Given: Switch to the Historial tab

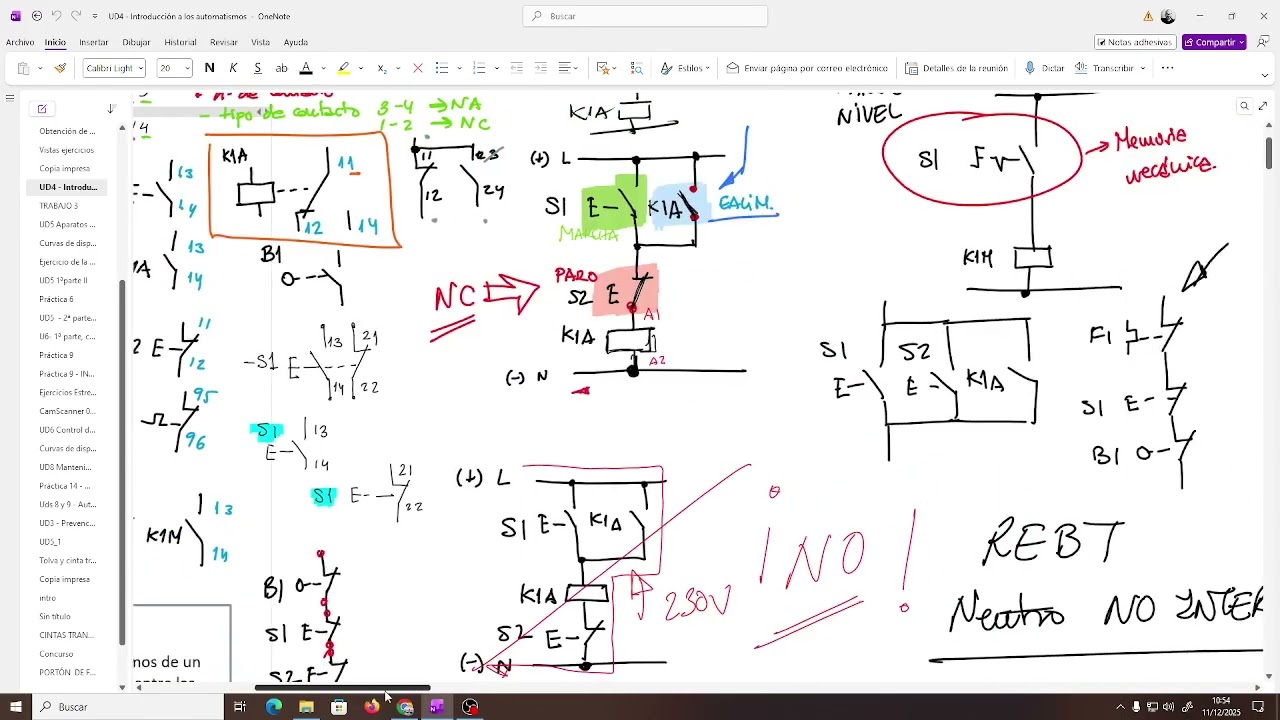Looking at the screenshot, I should [x=180, y=42].
